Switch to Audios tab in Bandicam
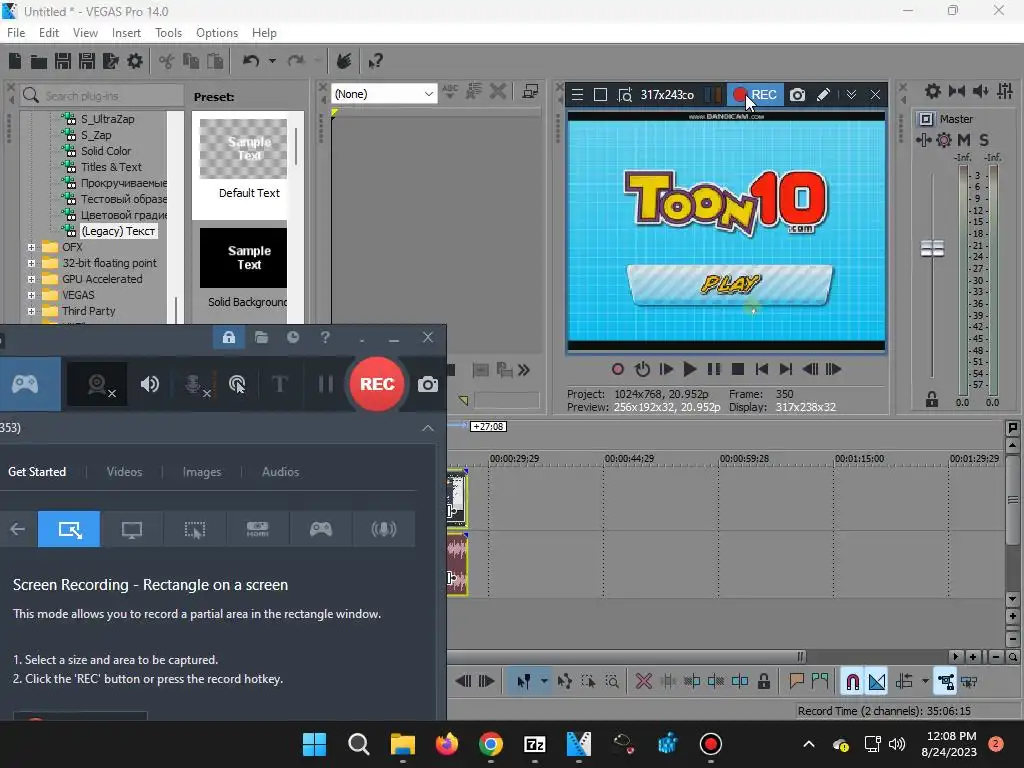1024x768 pixels. pyautogui.click(x=280, y=472)
